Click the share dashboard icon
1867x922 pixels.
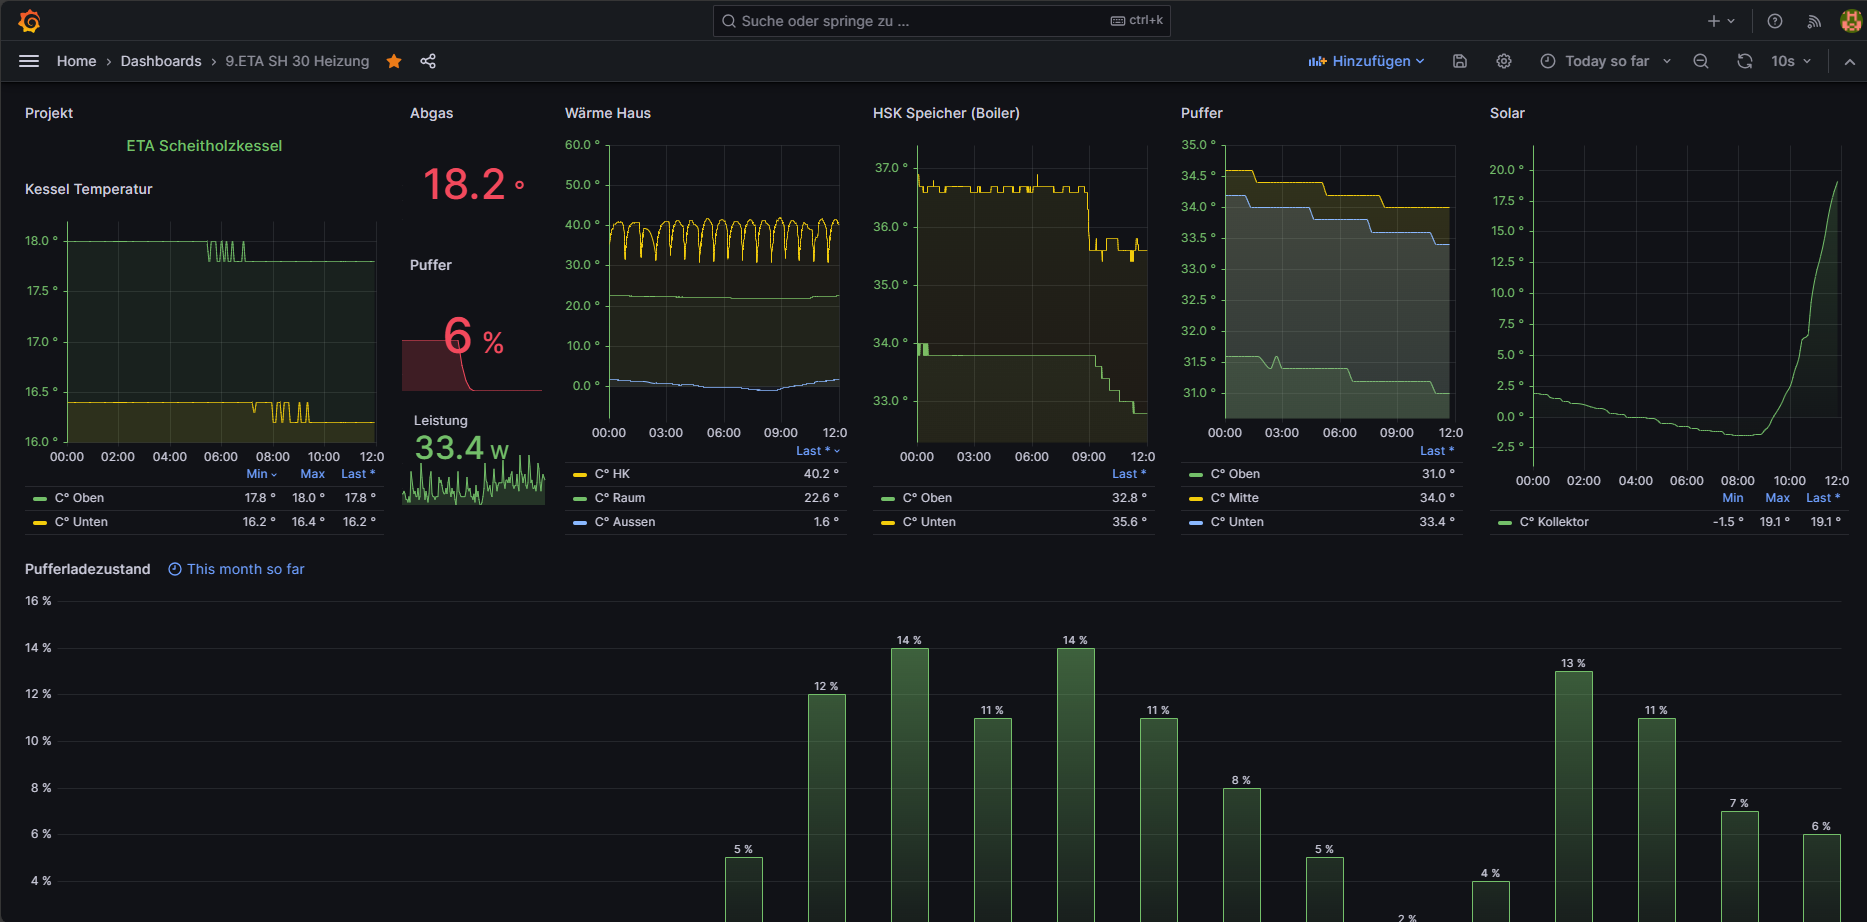click(x=428, y=61)
